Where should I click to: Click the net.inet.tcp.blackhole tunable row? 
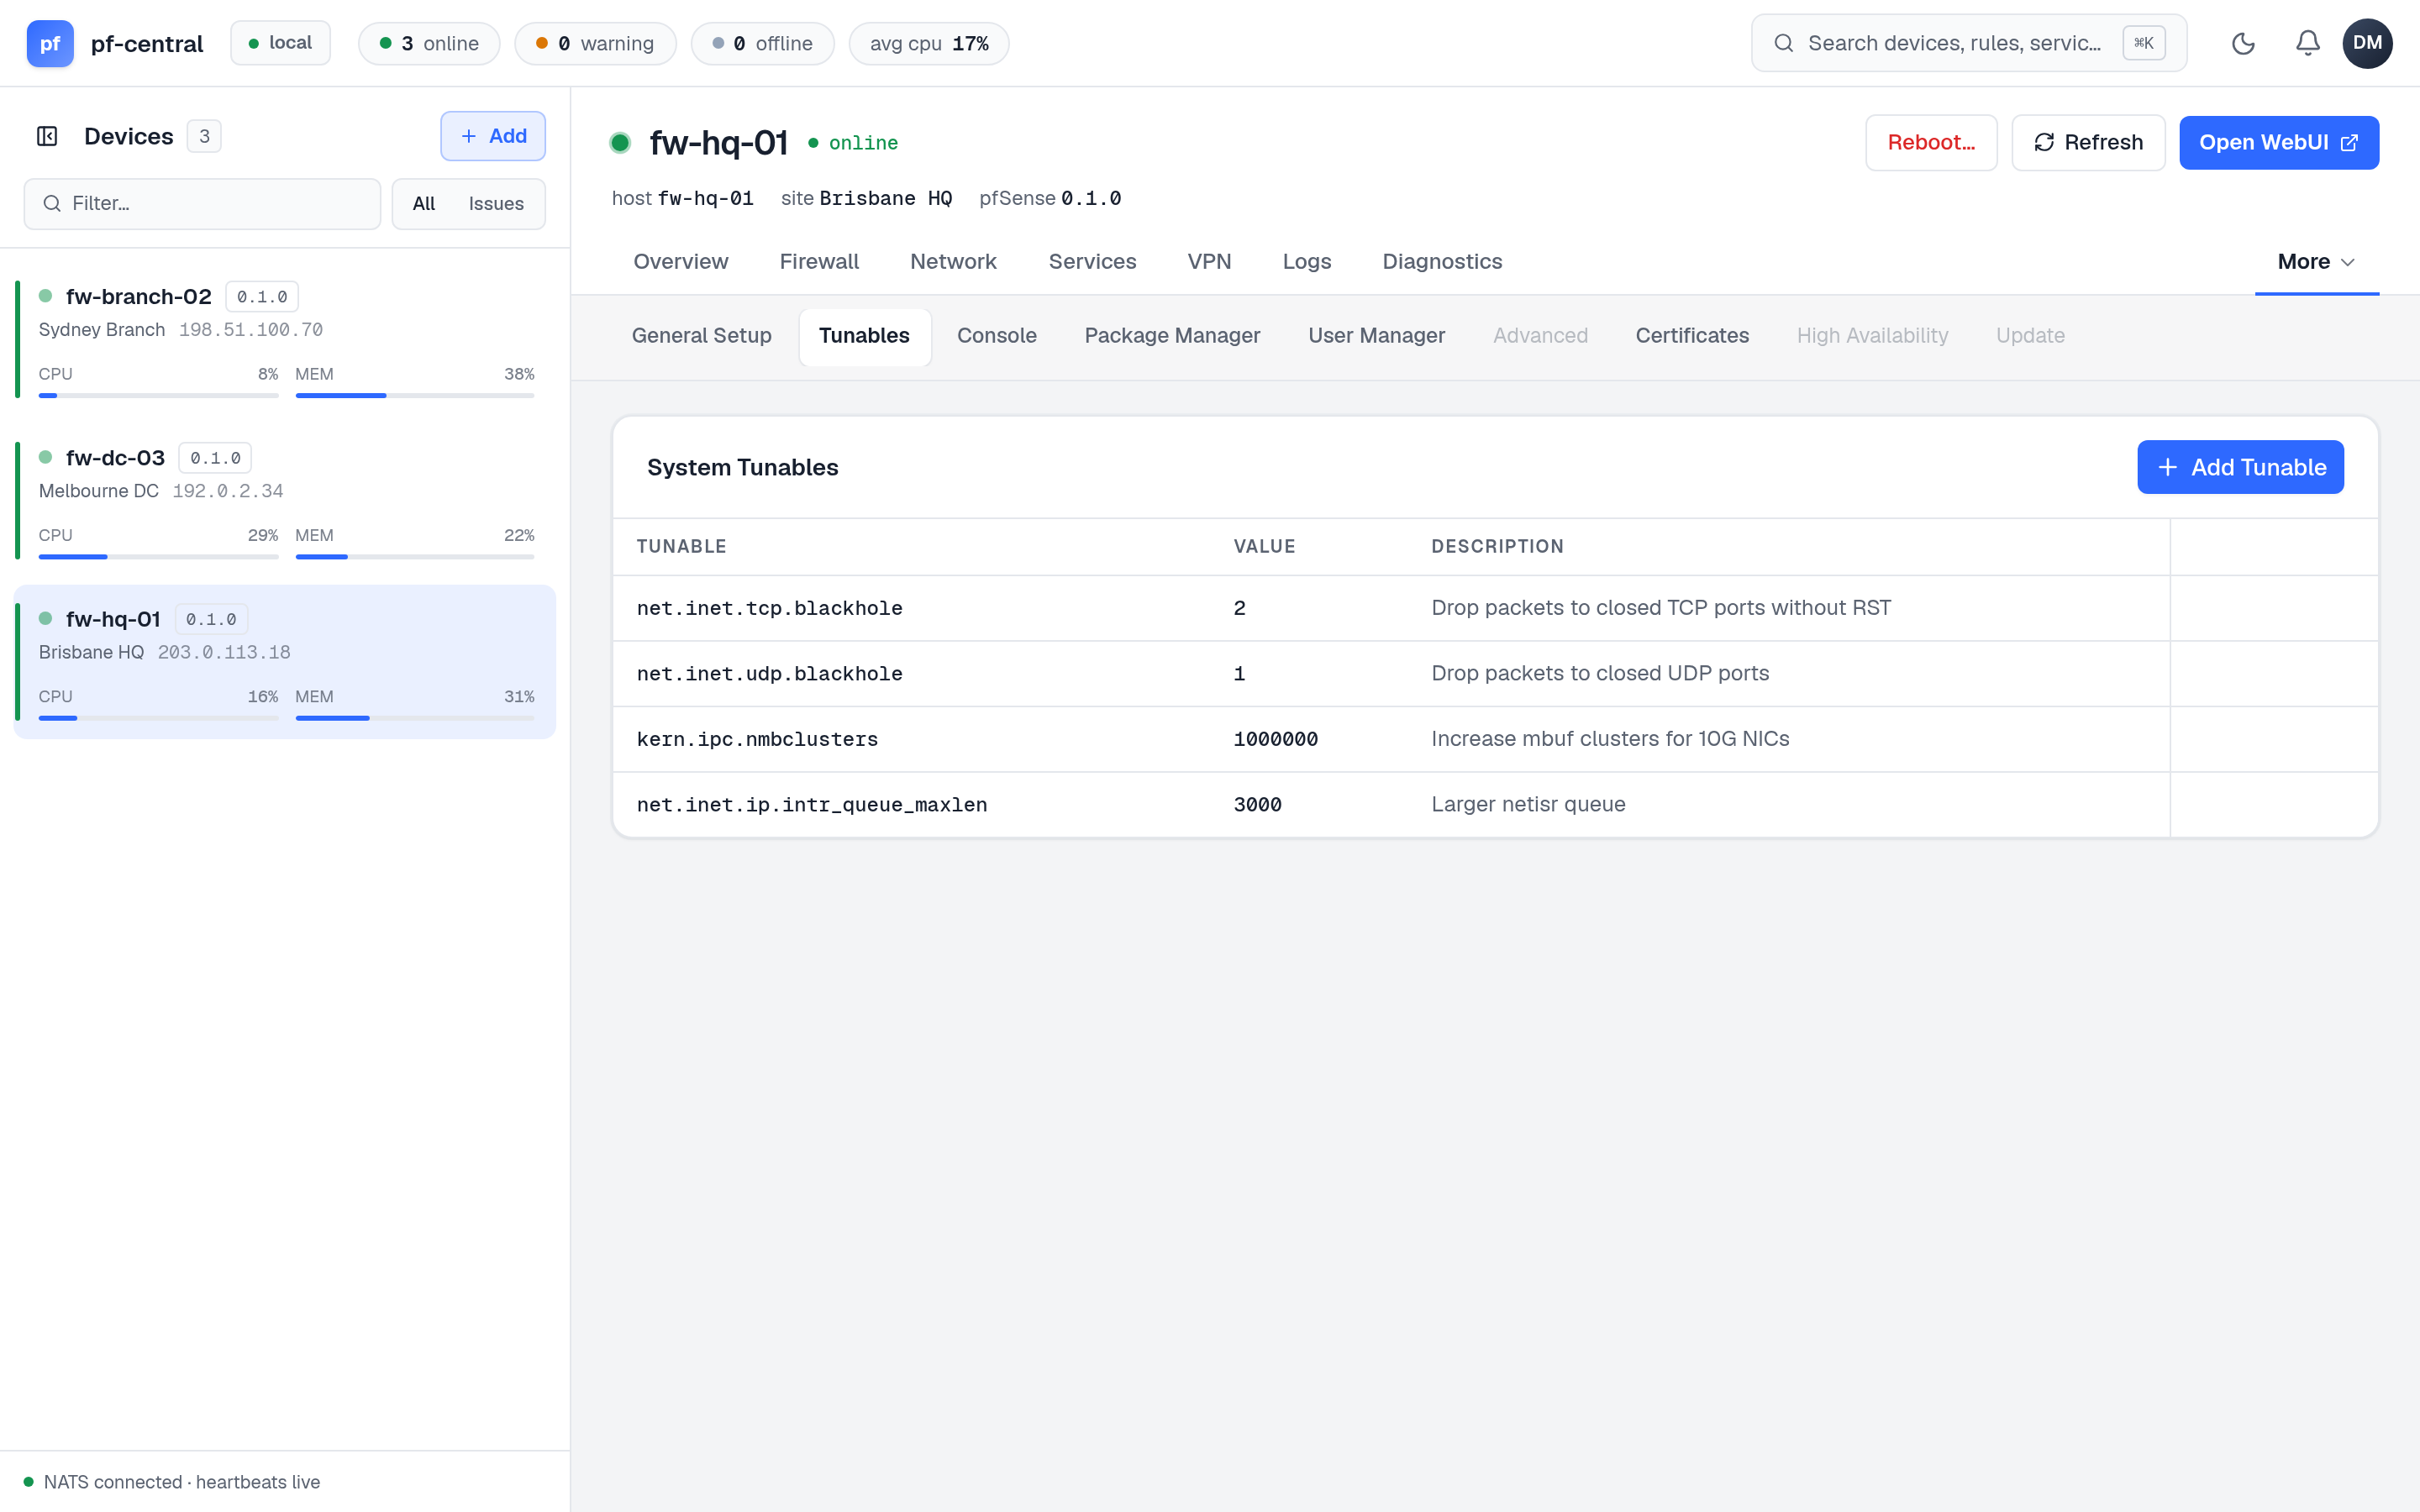pos(1495,608)
